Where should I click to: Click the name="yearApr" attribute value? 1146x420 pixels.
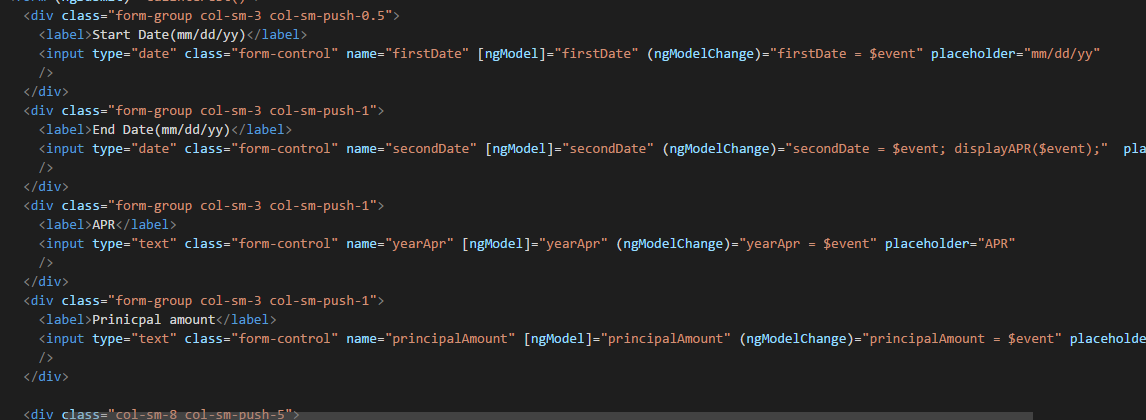tap(423, 243)
